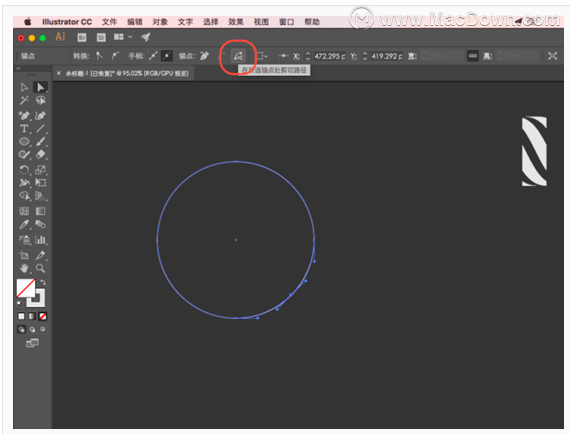Change screen mode at toolbar bottom
This screenshot has height=434, width=570.
(32, 343)
